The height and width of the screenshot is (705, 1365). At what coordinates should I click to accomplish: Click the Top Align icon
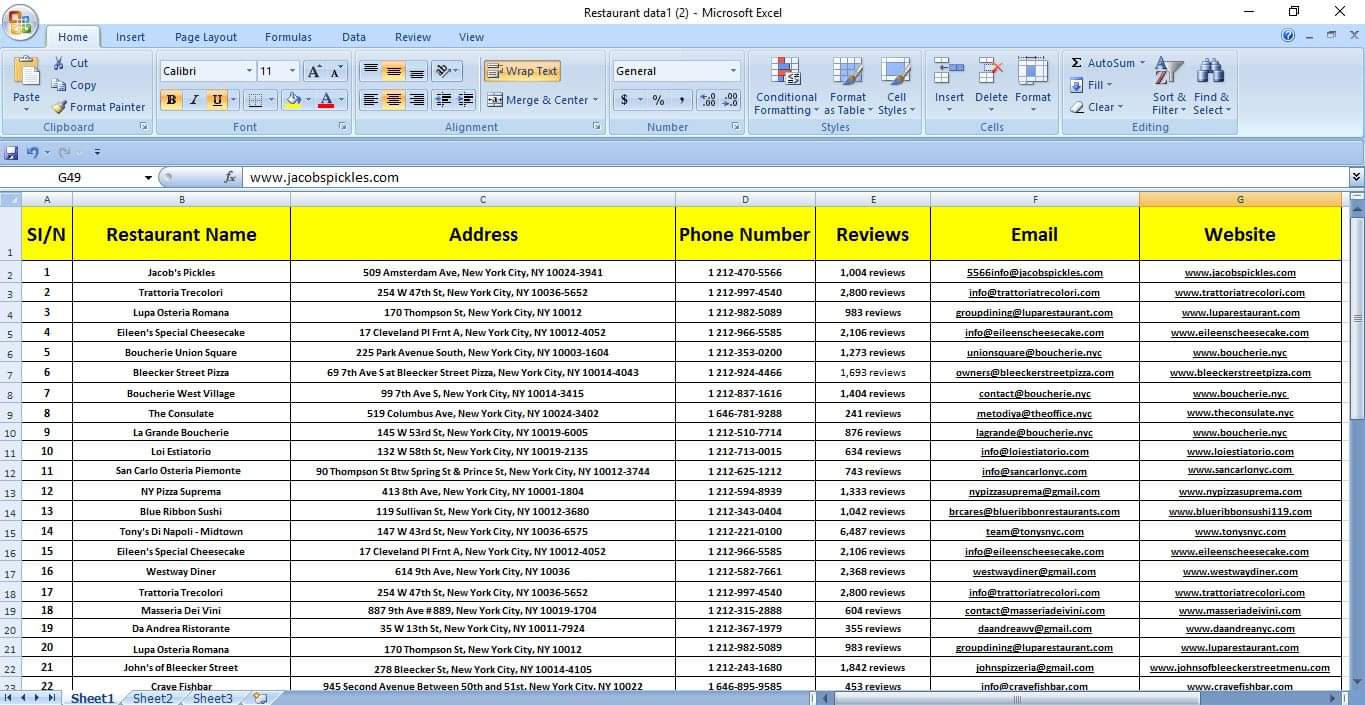(x=370, y=71)
